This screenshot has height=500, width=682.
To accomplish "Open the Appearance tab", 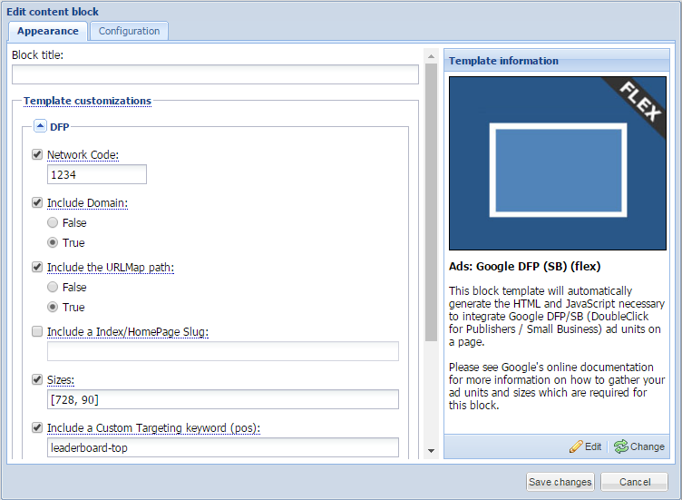I will [x=48, y=31].
